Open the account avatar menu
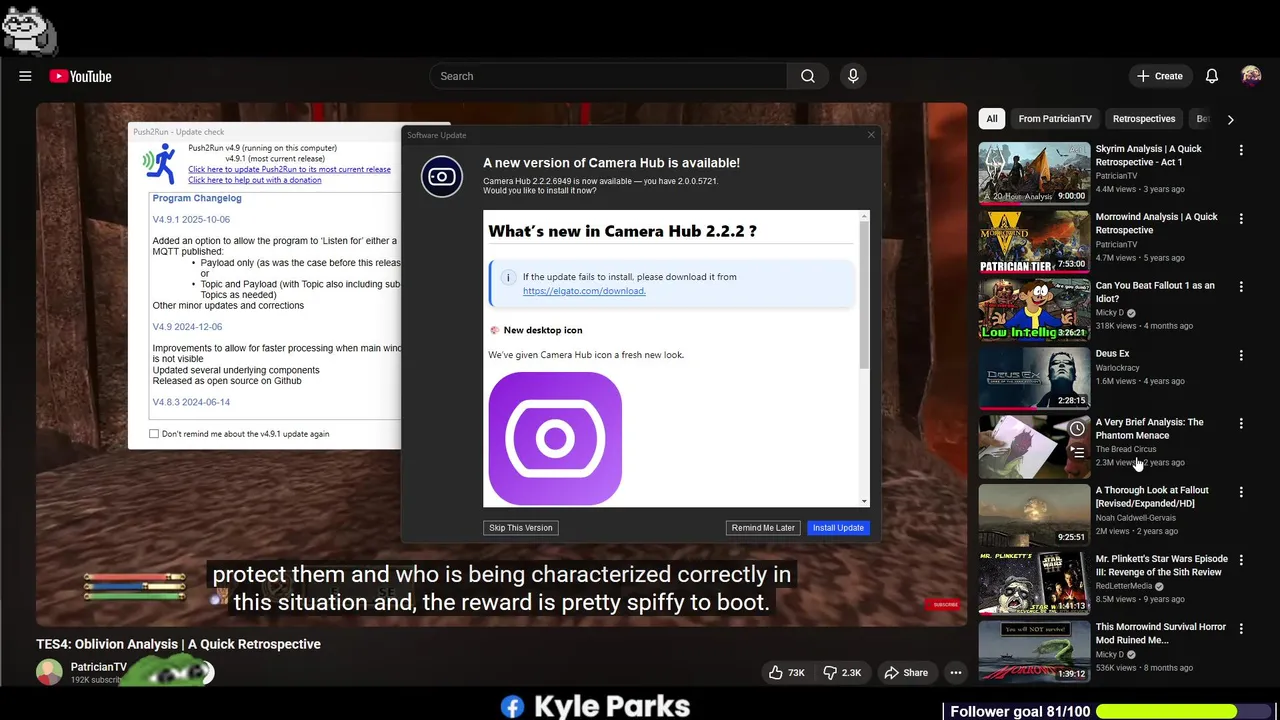The width and height of the screenshot is (1280, 720). tap(1251, 76)
